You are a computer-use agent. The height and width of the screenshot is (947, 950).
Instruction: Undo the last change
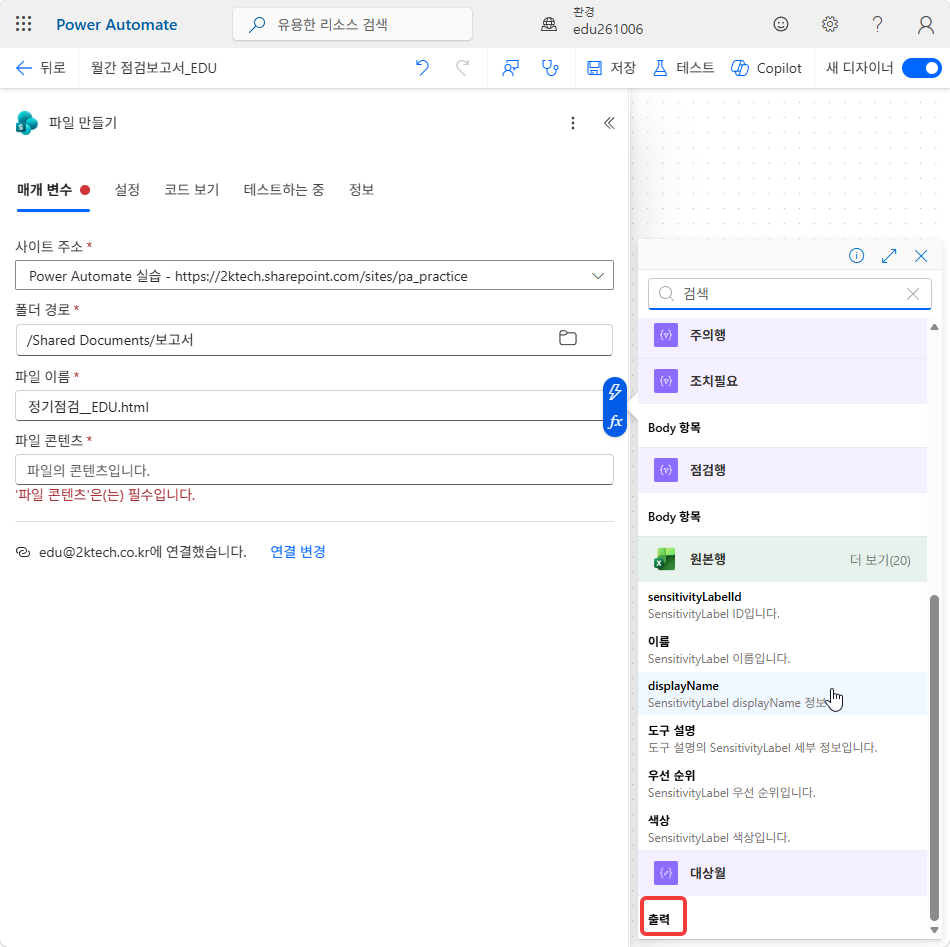(422, 68)
